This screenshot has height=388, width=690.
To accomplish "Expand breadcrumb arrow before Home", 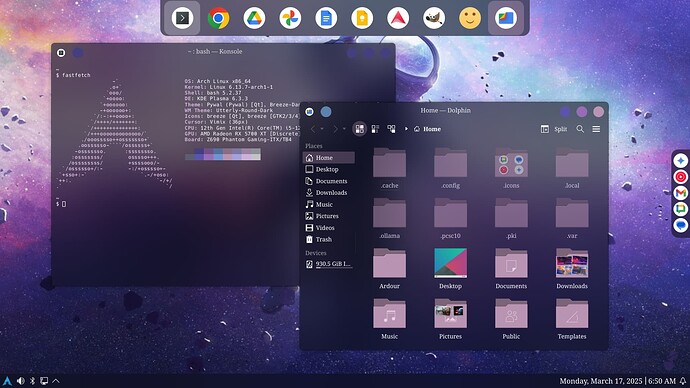I will tap(406, 129).
